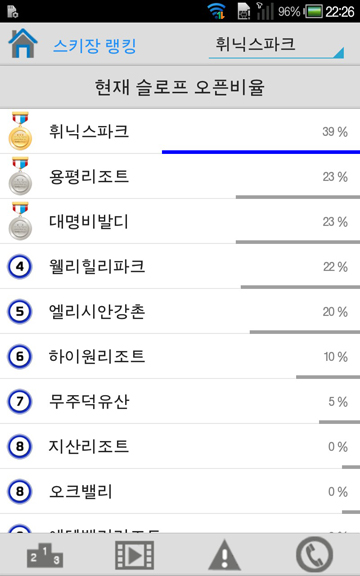Tap rank 5 badge for 엘리시안강촌
This screenshot has width=360, height=576.
[x=20, y=312]
